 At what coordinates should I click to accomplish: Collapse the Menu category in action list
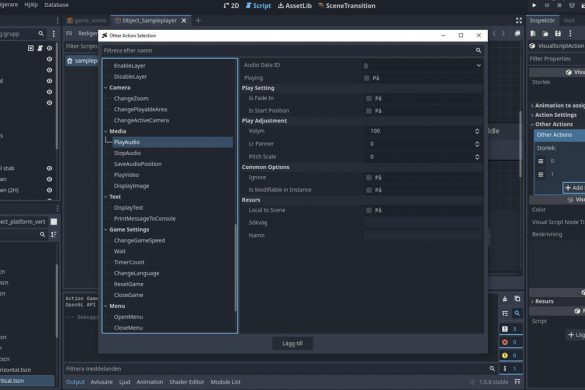tap(106, 306)
